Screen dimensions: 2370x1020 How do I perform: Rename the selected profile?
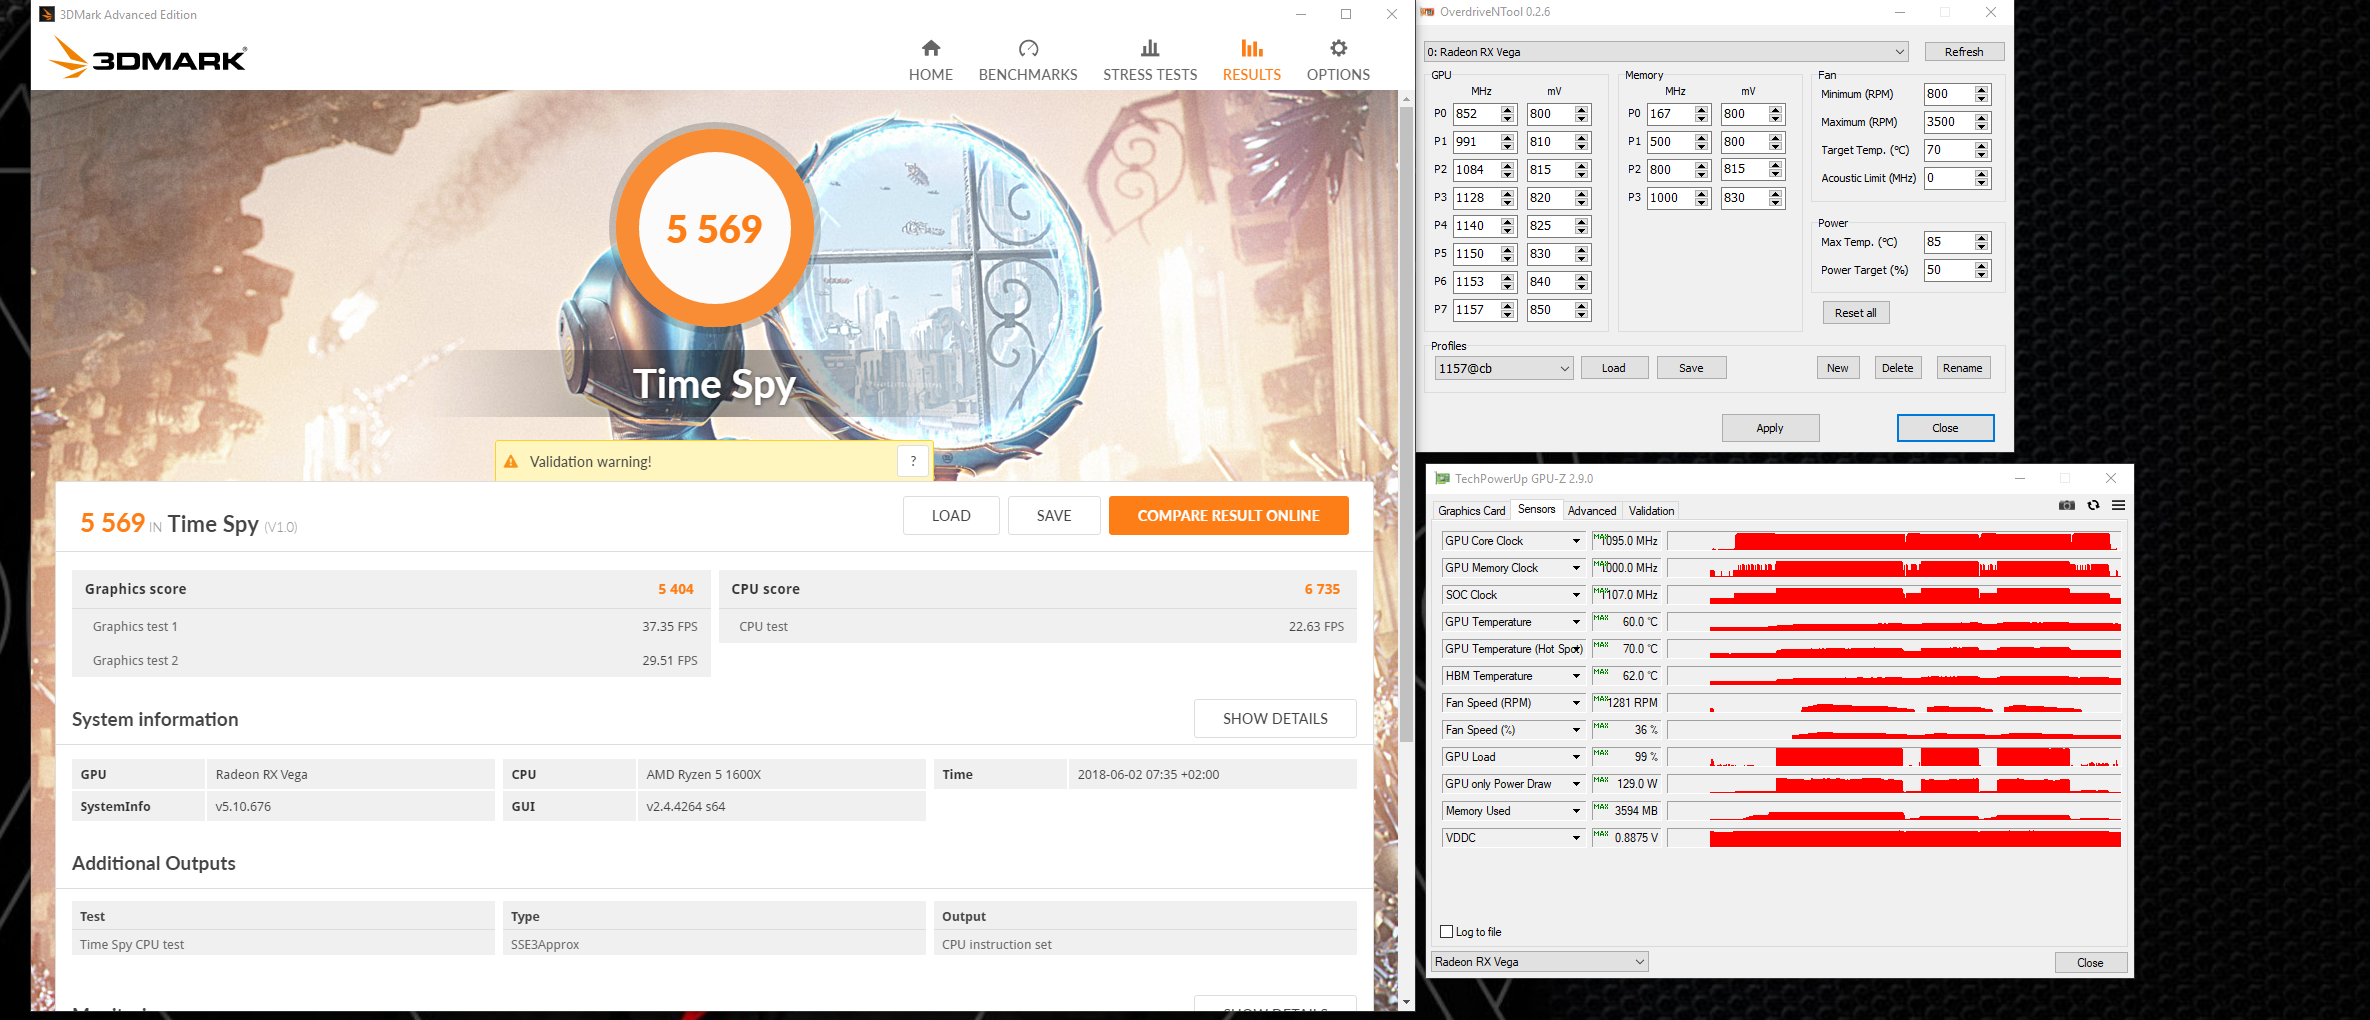coord(1962,368)
